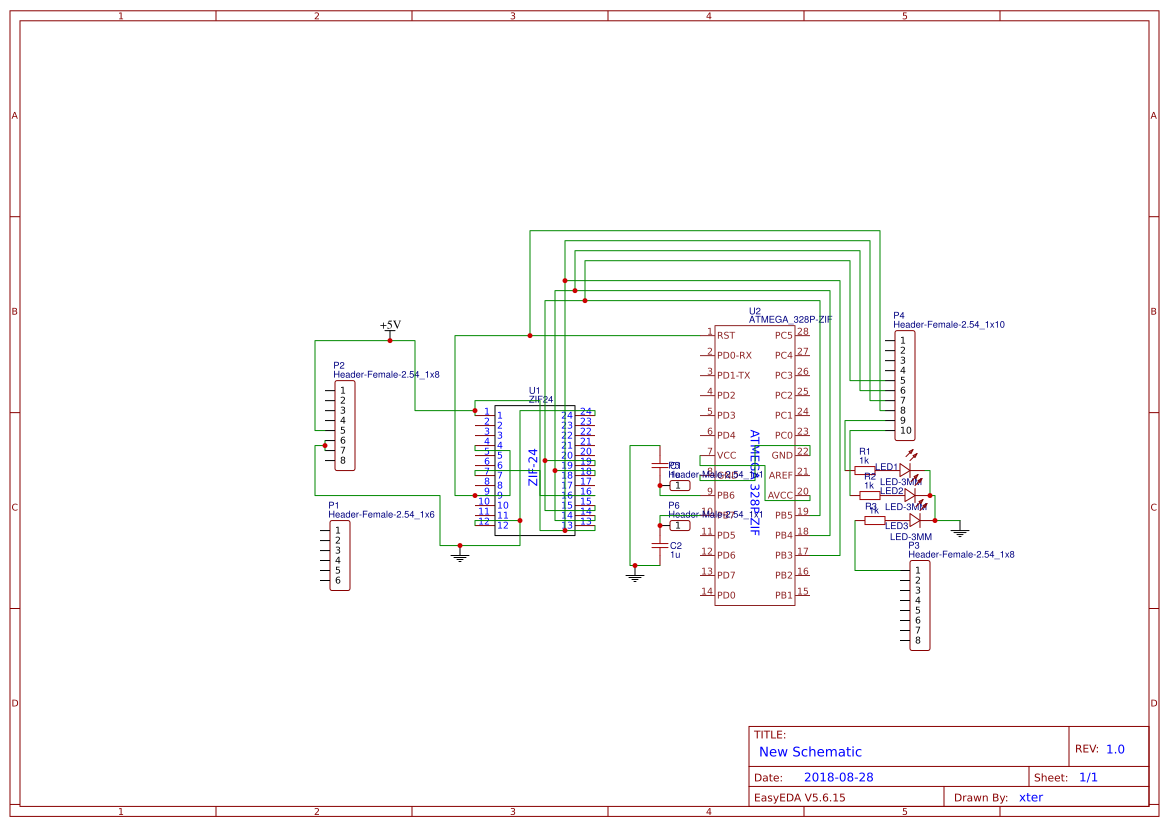1169x827 pixels.
Task: Select capacitor C2 1u symbol
Action: coord(659,546)
